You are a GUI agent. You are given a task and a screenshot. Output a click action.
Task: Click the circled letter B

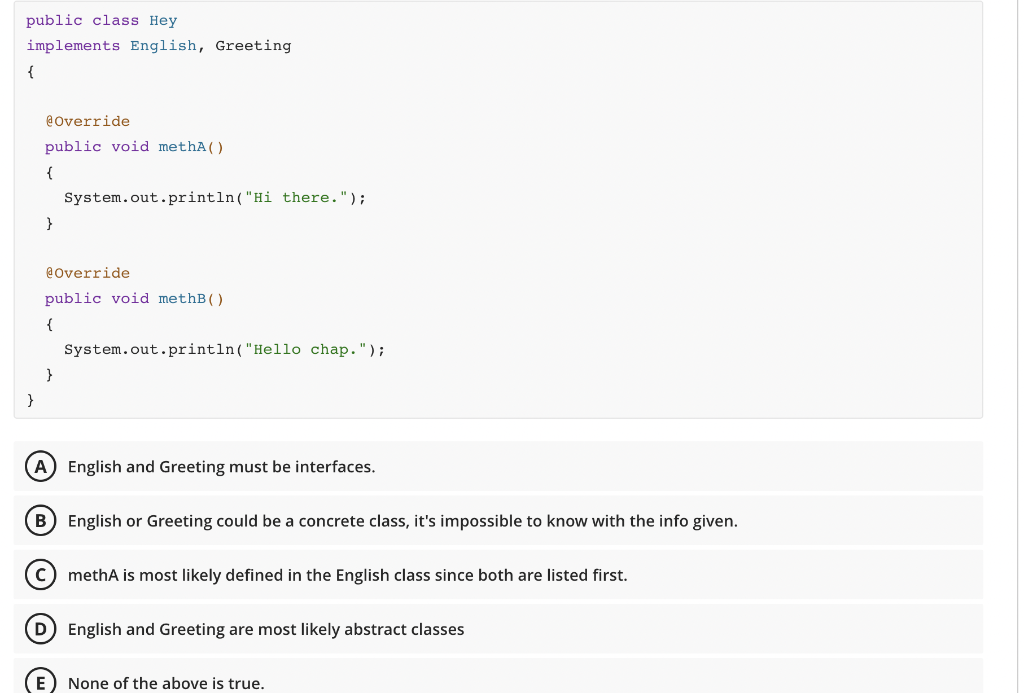[41, 520]
